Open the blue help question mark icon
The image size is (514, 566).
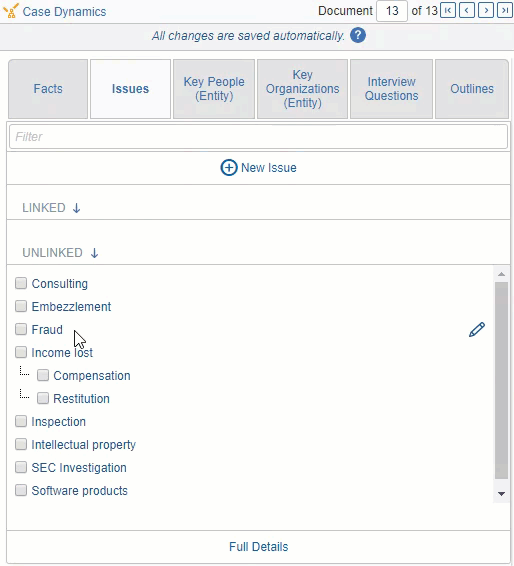[358, 35]
